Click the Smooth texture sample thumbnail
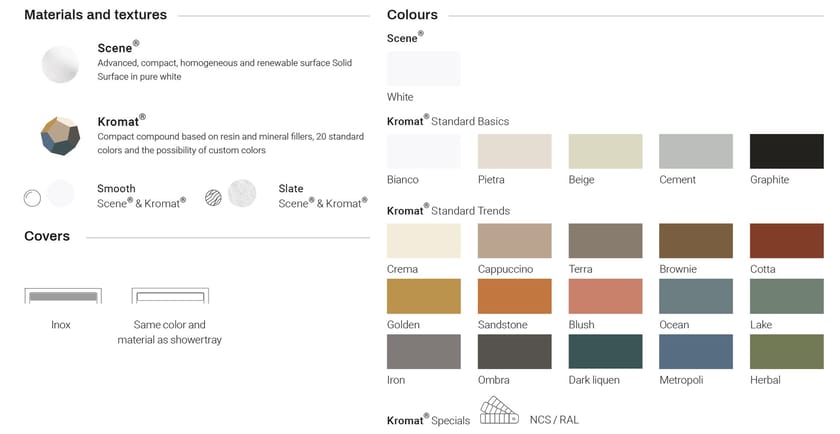Viewport: 840px width, 434px height. [x=60, y=193]
